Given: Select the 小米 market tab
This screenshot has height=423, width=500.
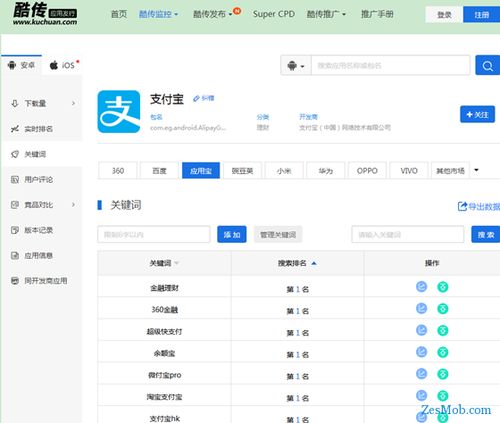Looking at the screenshot, I should [x=284, y=171].
